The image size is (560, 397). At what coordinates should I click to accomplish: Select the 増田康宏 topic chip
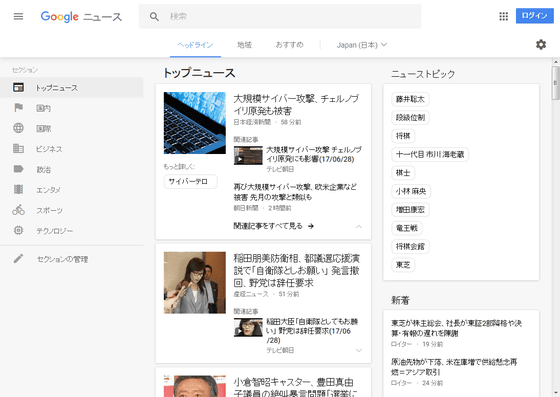pos(410,210)
